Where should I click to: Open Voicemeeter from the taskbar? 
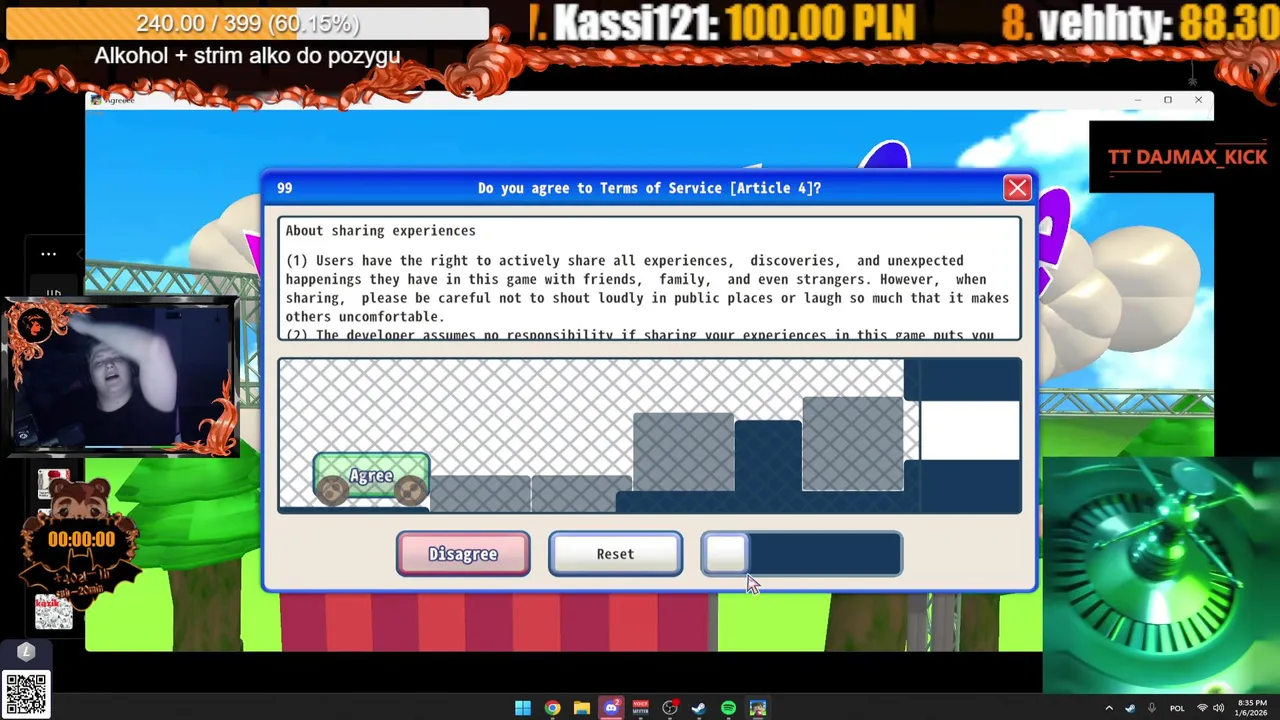pyautogui.click(x=640, y=708)
